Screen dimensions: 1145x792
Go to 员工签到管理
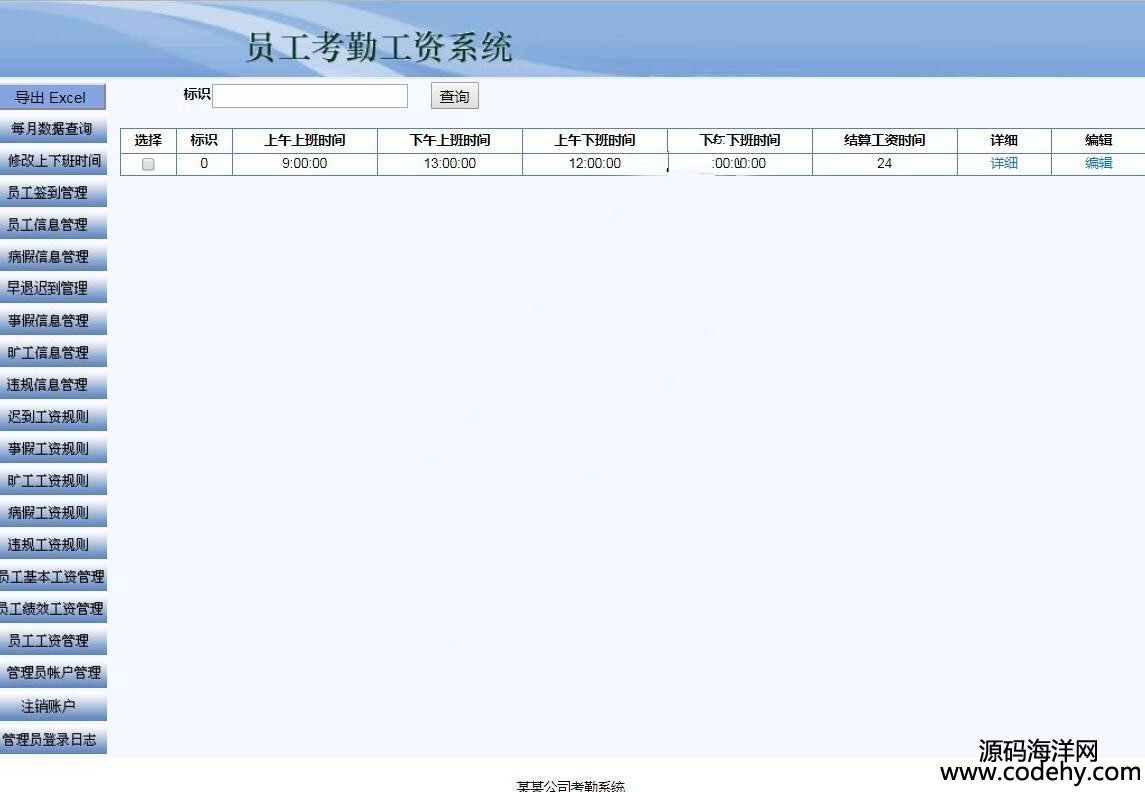[x=53, y=193]
